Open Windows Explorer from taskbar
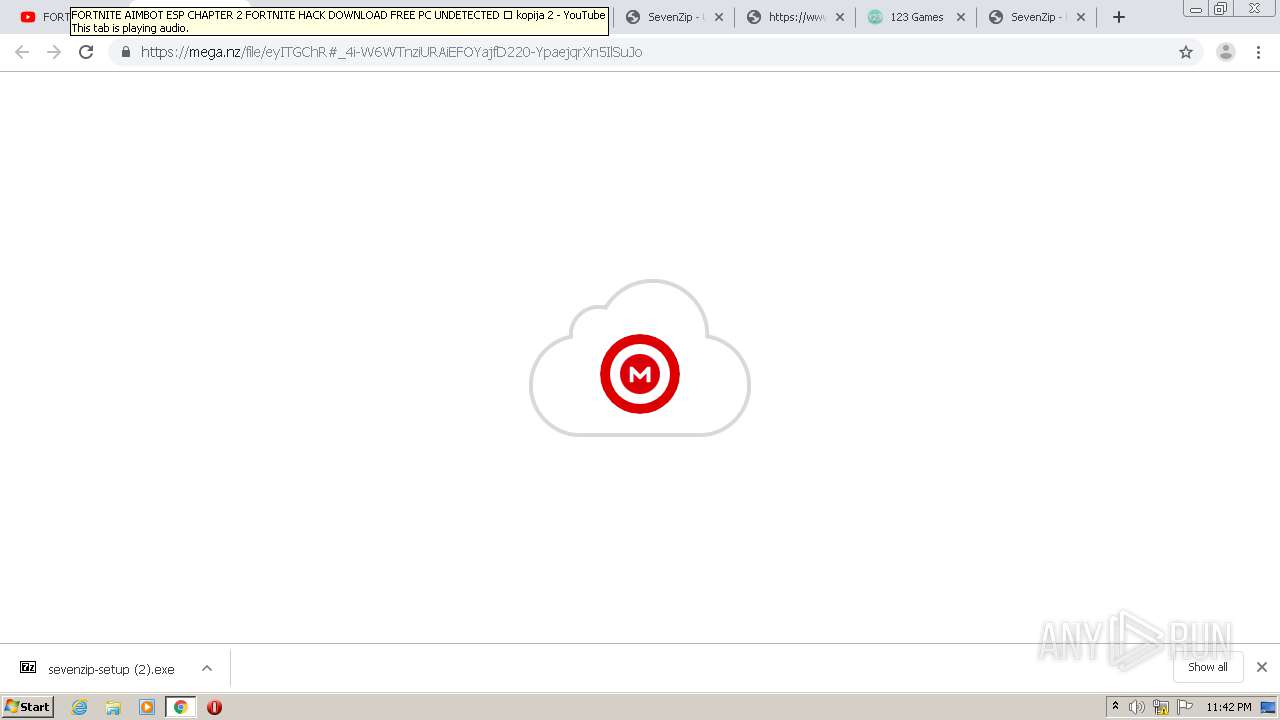 pyautogui.click(x=113, y=707)
